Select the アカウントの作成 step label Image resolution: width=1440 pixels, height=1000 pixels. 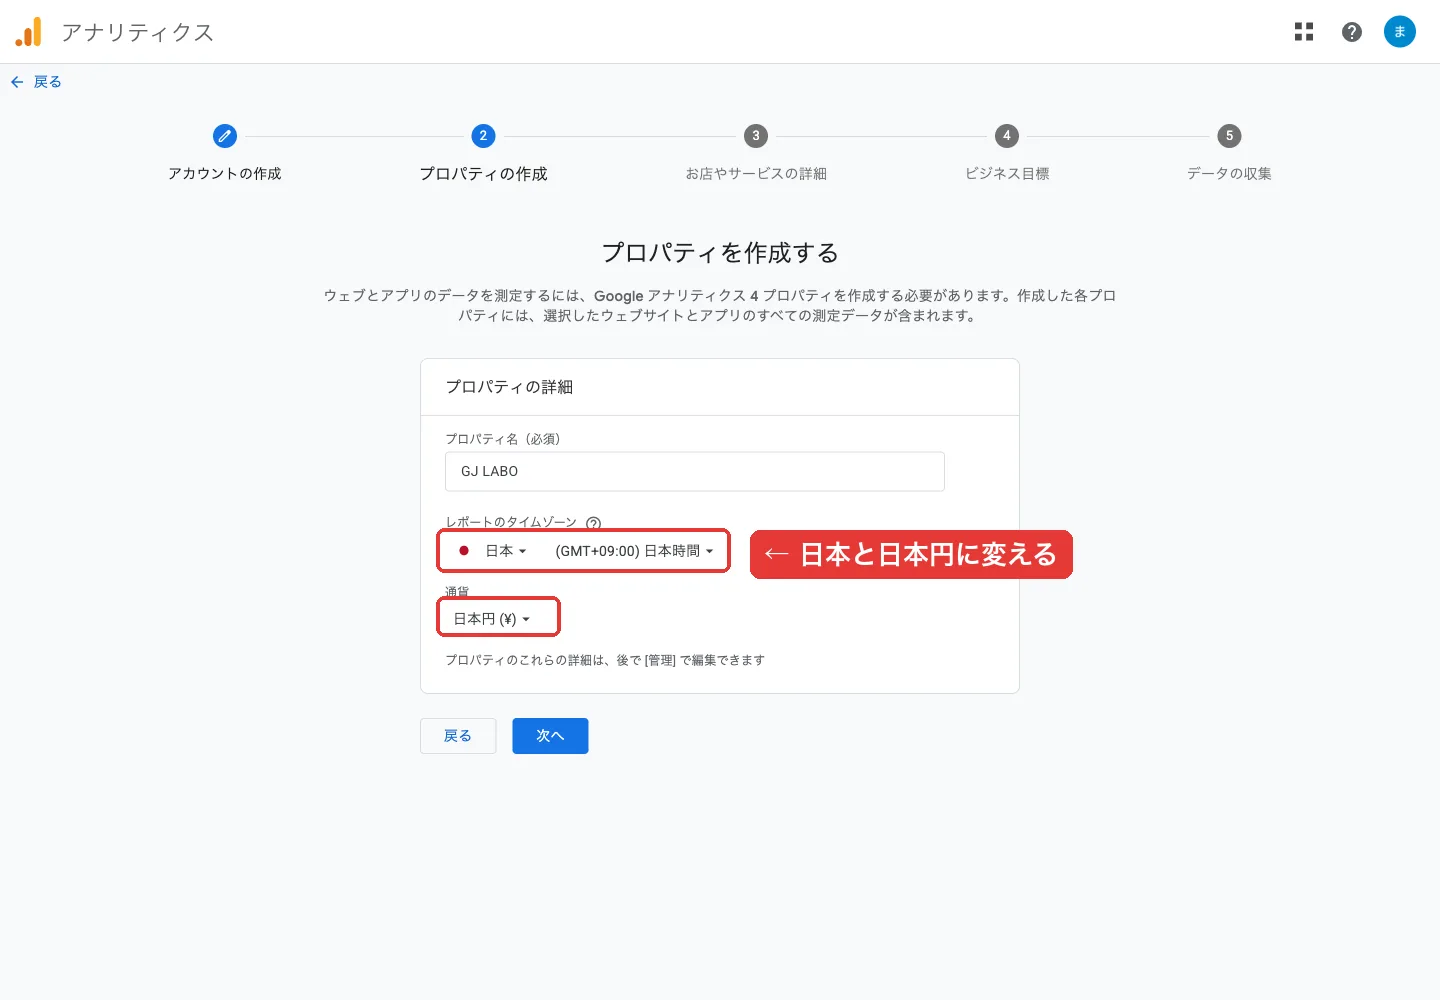point(225,174)
